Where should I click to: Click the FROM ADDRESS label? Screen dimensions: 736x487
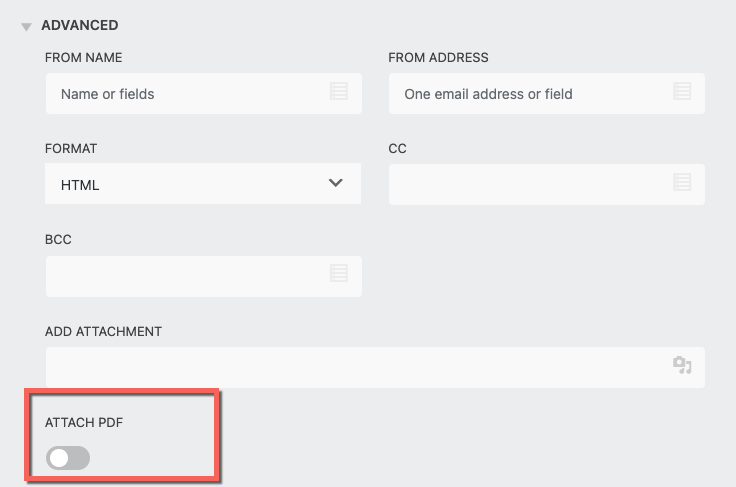tap(438, 58)
